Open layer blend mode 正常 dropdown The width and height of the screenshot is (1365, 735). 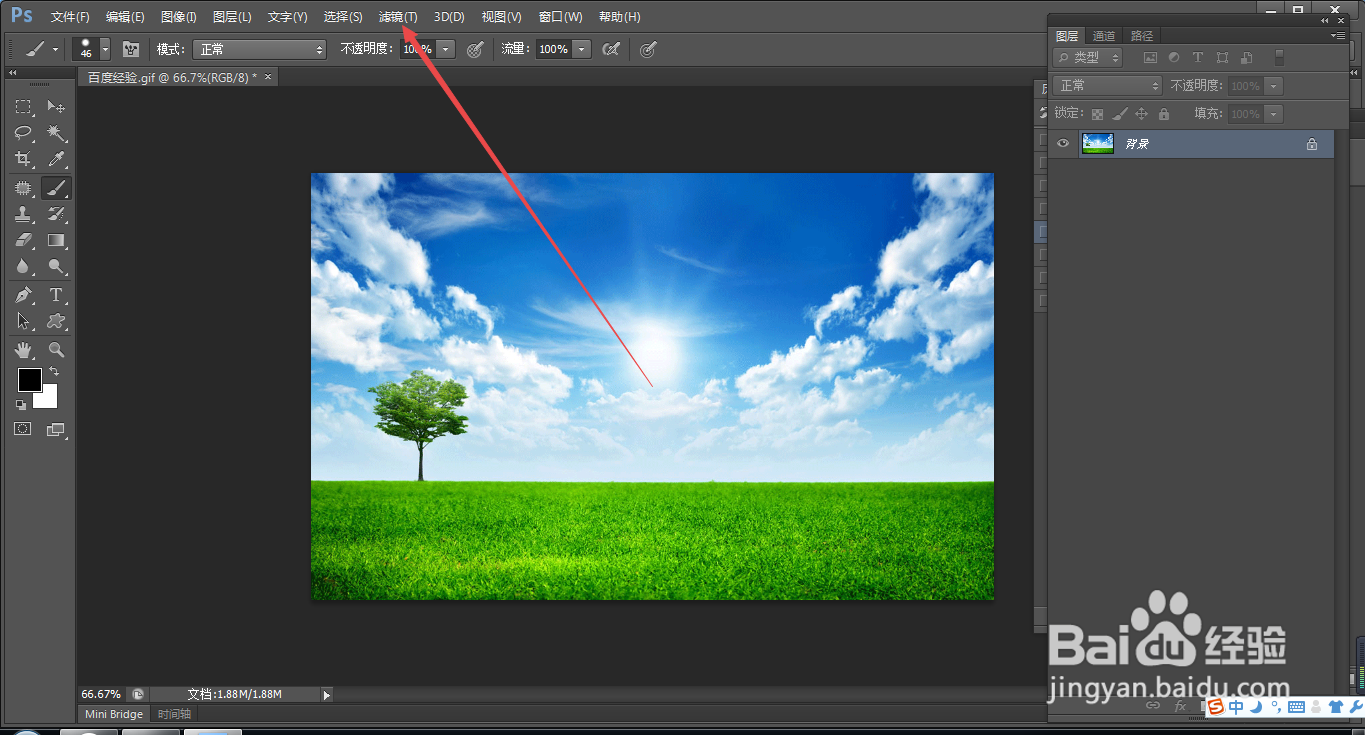pyautogui.click(x=1108, y=86)
